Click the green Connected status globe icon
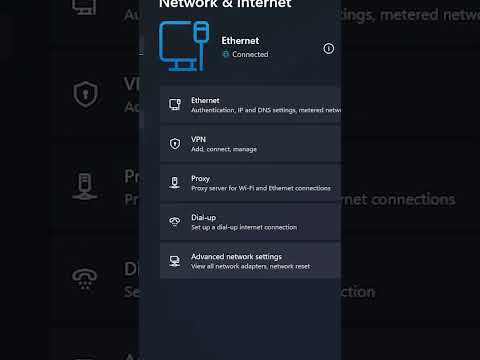Screen dimensions: 480x360 [226, 54]
